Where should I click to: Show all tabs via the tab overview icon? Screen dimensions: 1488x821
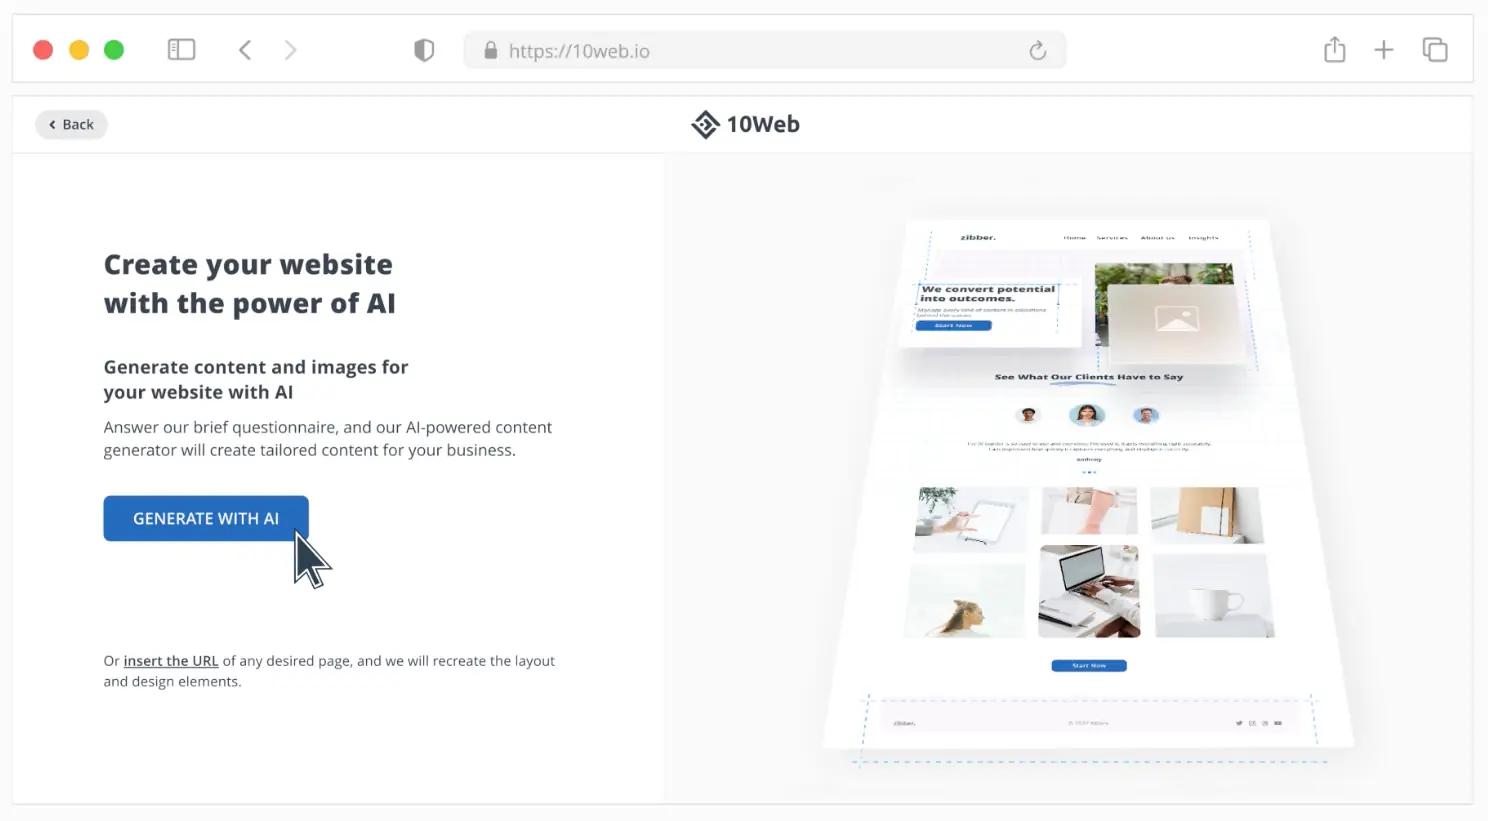coord(1435,49)
